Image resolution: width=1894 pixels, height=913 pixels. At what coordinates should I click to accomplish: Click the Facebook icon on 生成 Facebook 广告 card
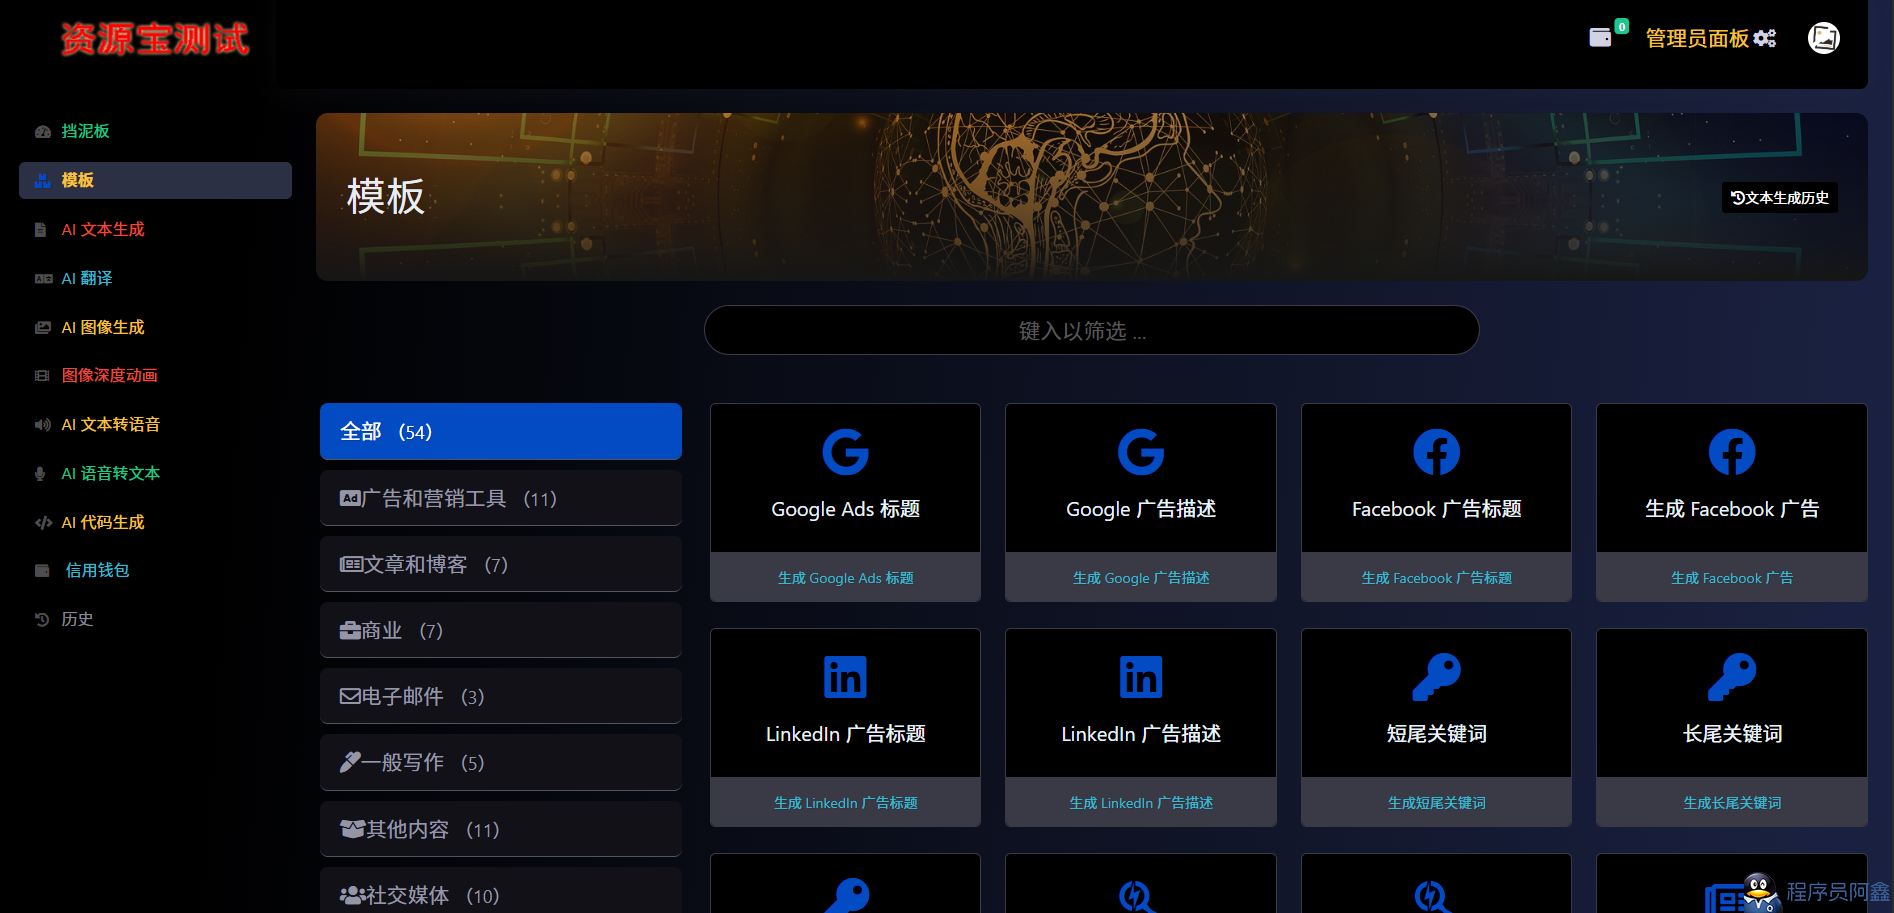[1732, 452]
